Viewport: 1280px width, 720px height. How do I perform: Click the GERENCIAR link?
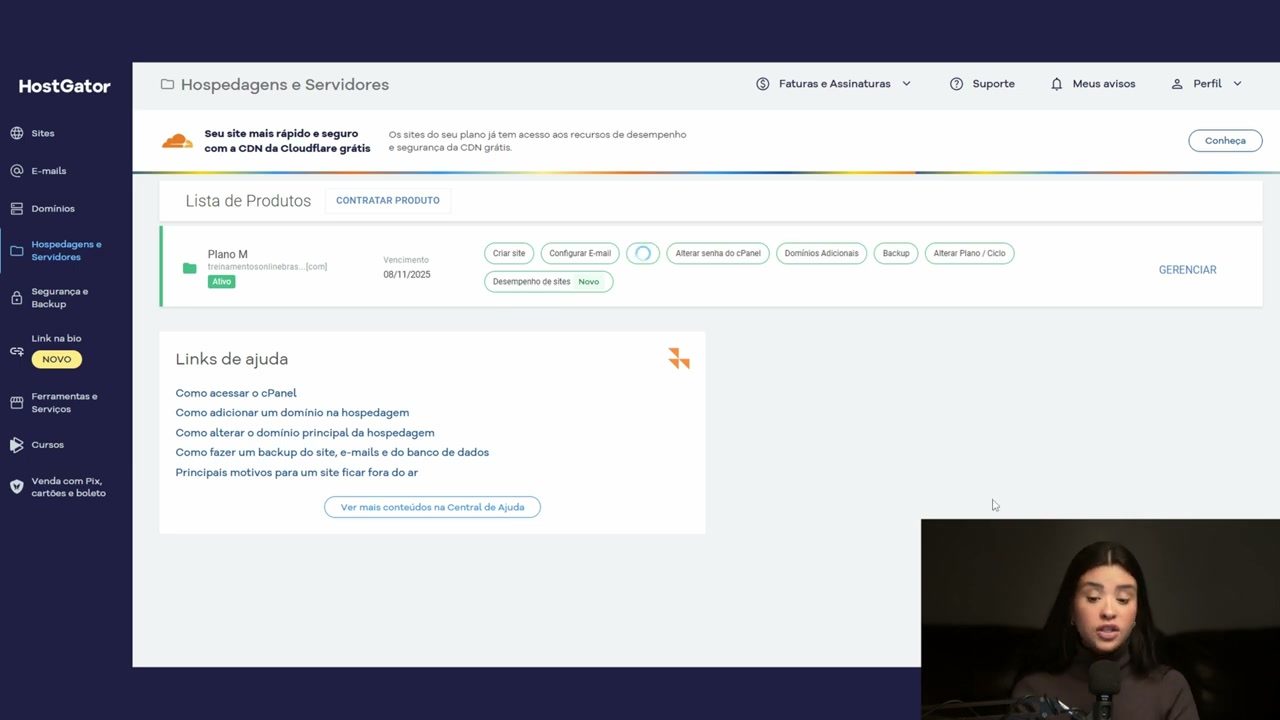point(1187,270)
